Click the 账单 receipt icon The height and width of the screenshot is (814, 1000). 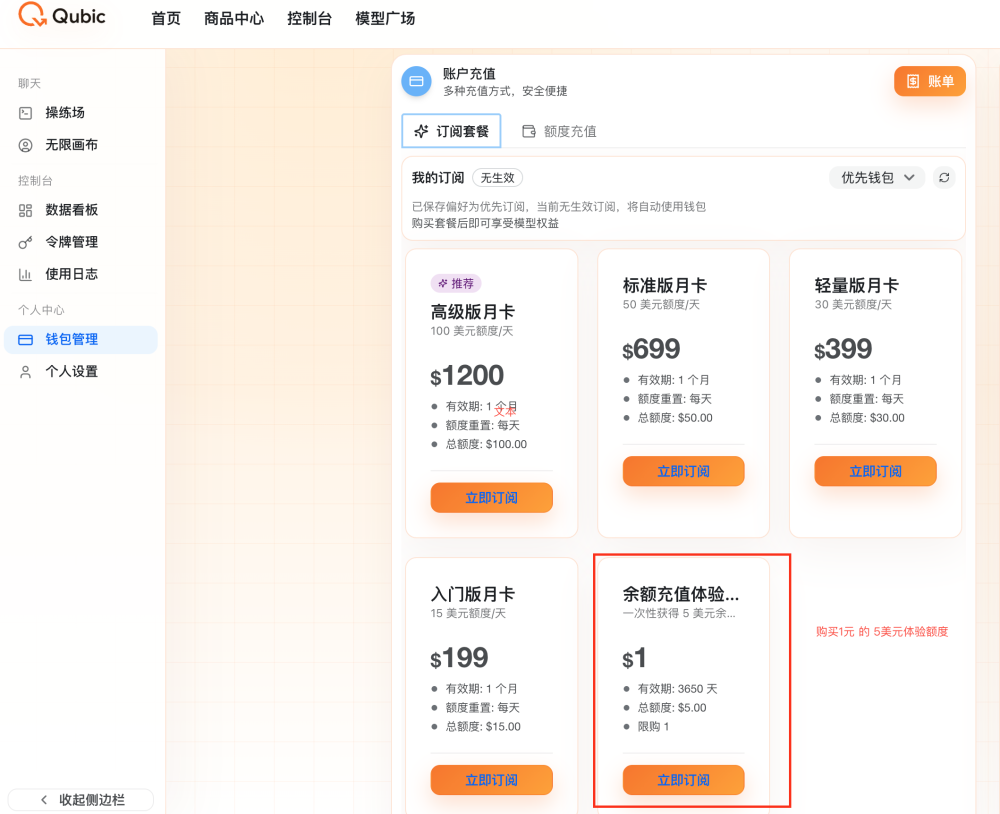pos(913,81)
